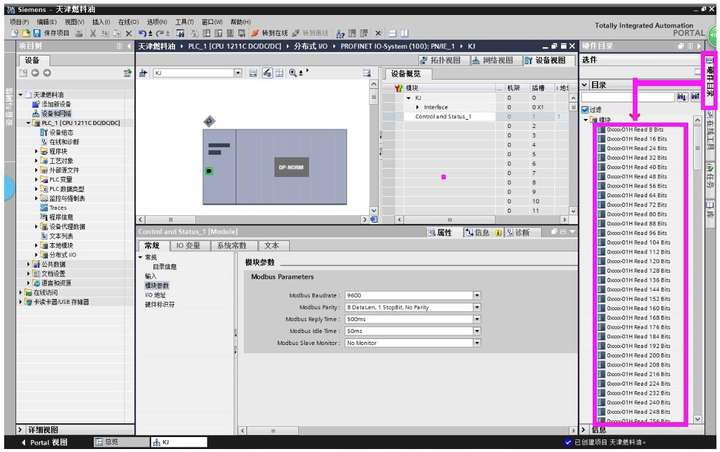Image resolution: width=720 pixels, height=452 pixels.
Task: Click the Hardware catalog (硬件目录) vertical side tab
Action: (710, 80)
